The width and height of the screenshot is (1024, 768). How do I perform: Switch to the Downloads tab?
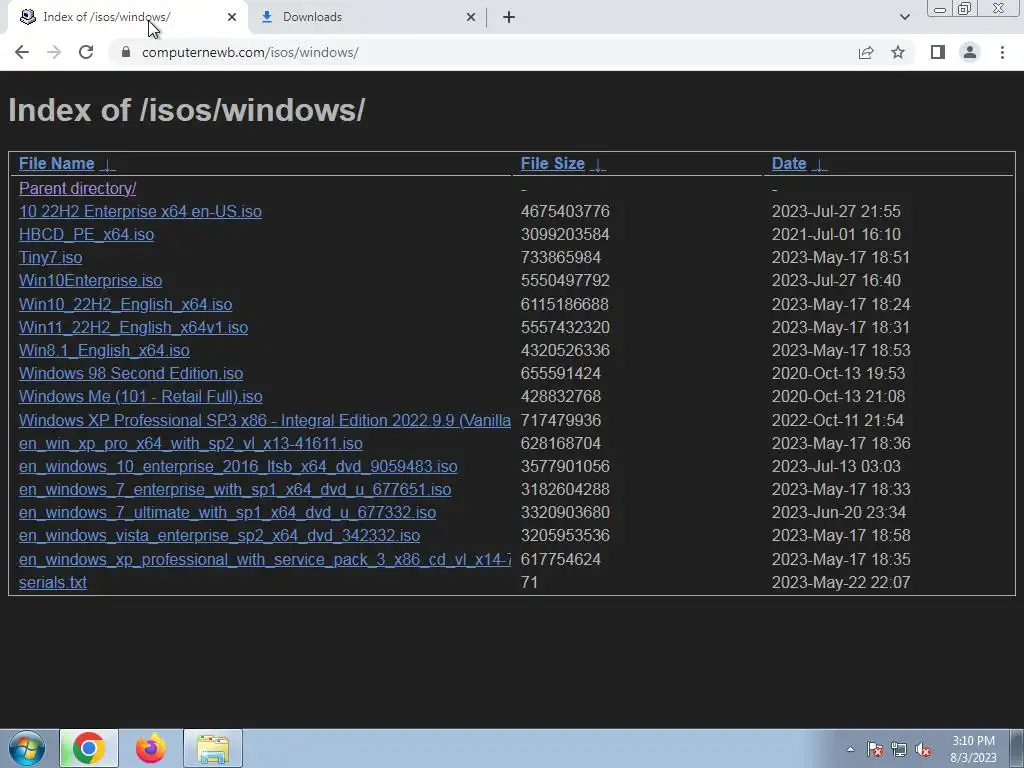tap(367, 17)
